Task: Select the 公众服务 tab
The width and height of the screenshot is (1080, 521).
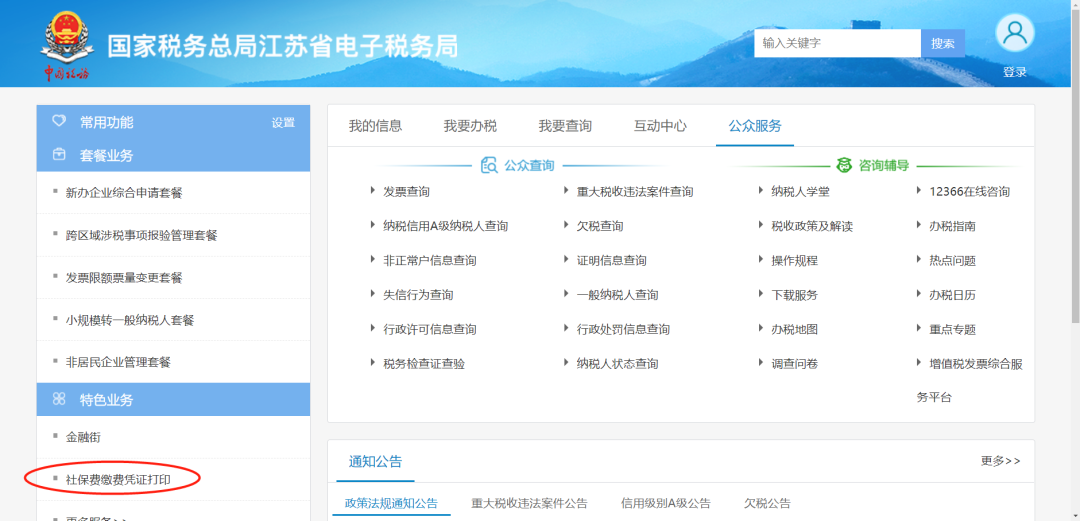Action: tap(756, 126)
